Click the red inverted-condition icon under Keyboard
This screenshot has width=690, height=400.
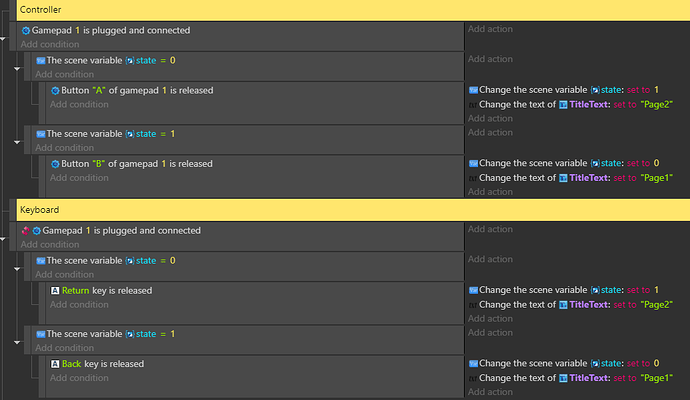[25, 231]
